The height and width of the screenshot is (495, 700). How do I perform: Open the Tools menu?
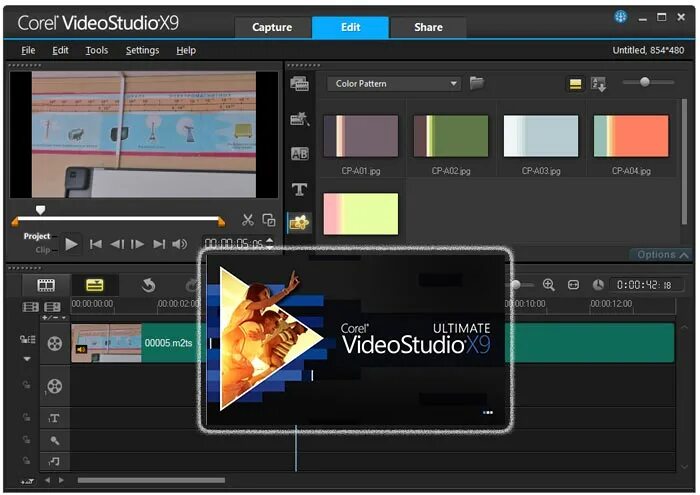click(97, 50)
